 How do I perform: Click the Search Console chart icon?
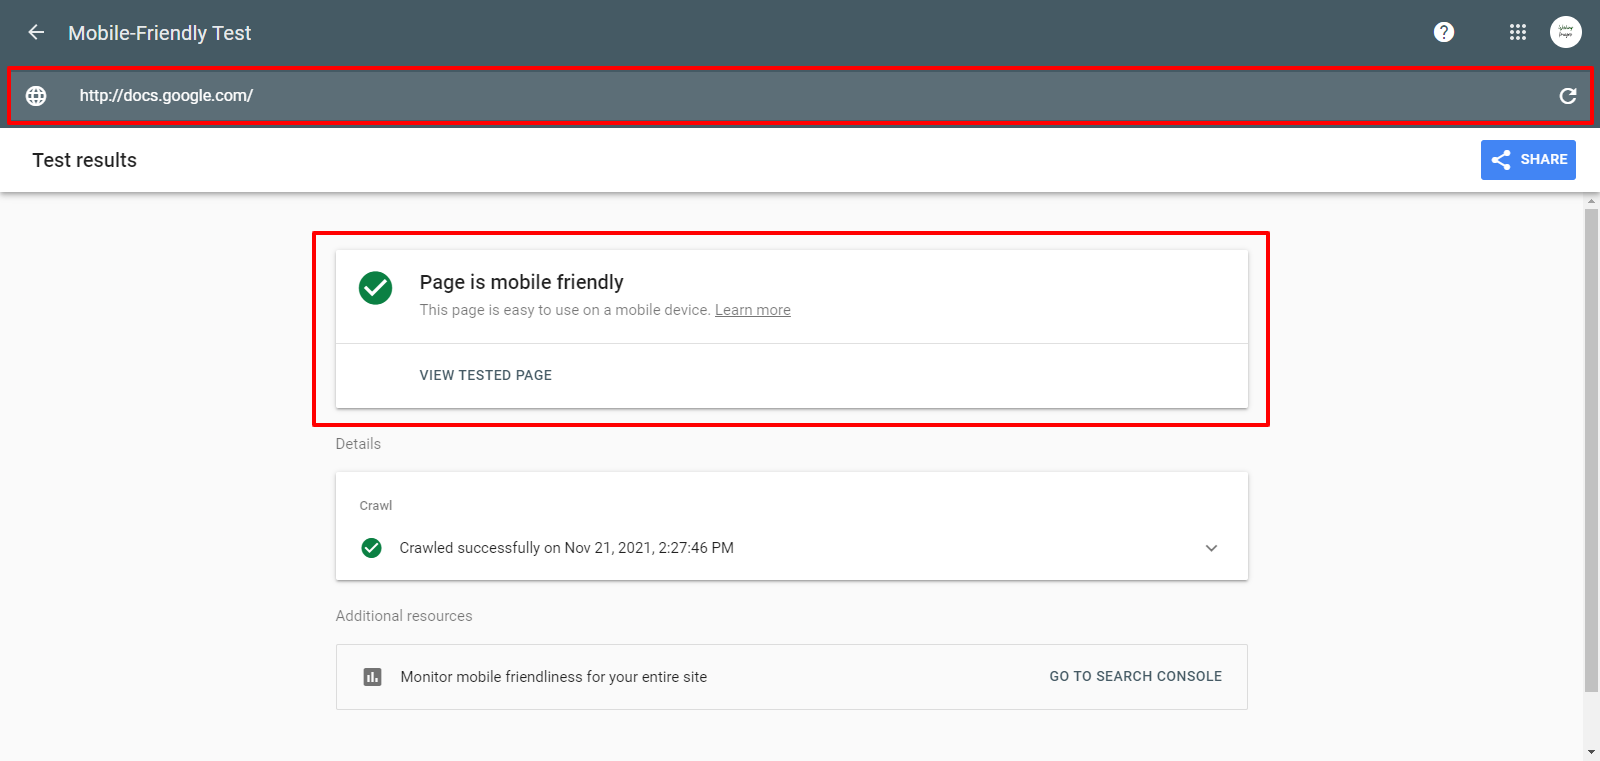373,677
